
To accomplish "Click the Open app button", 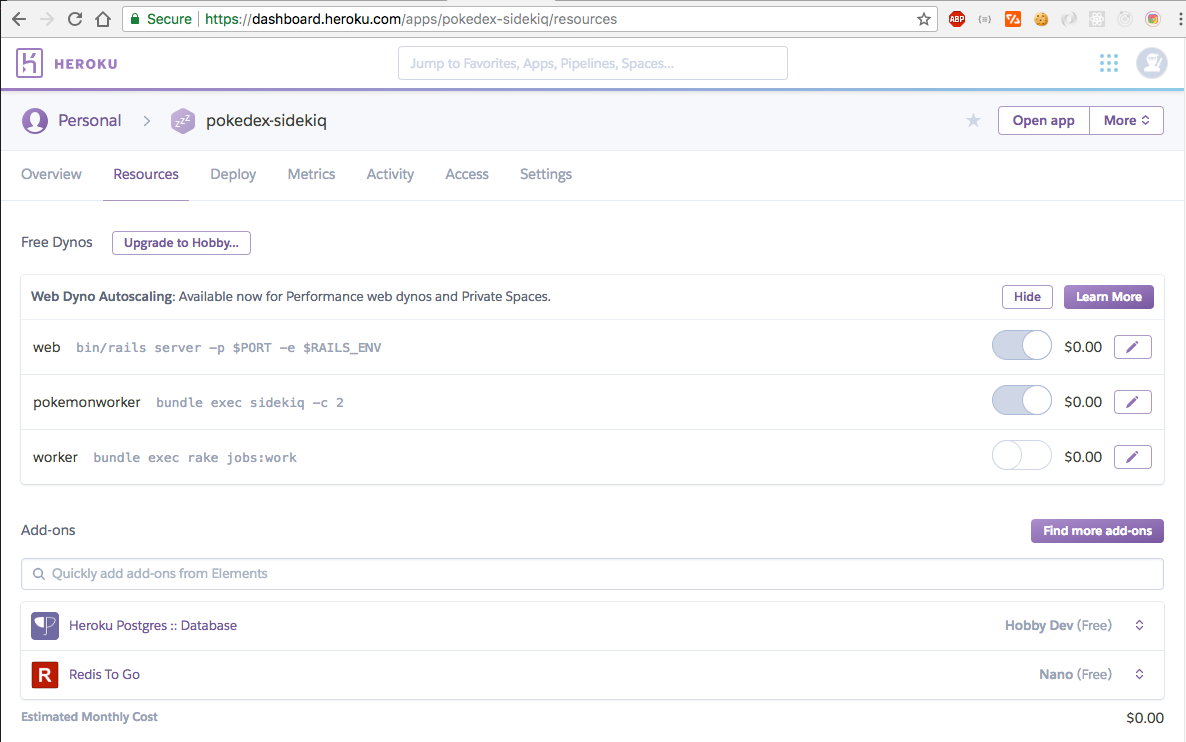I will 1043,120.
